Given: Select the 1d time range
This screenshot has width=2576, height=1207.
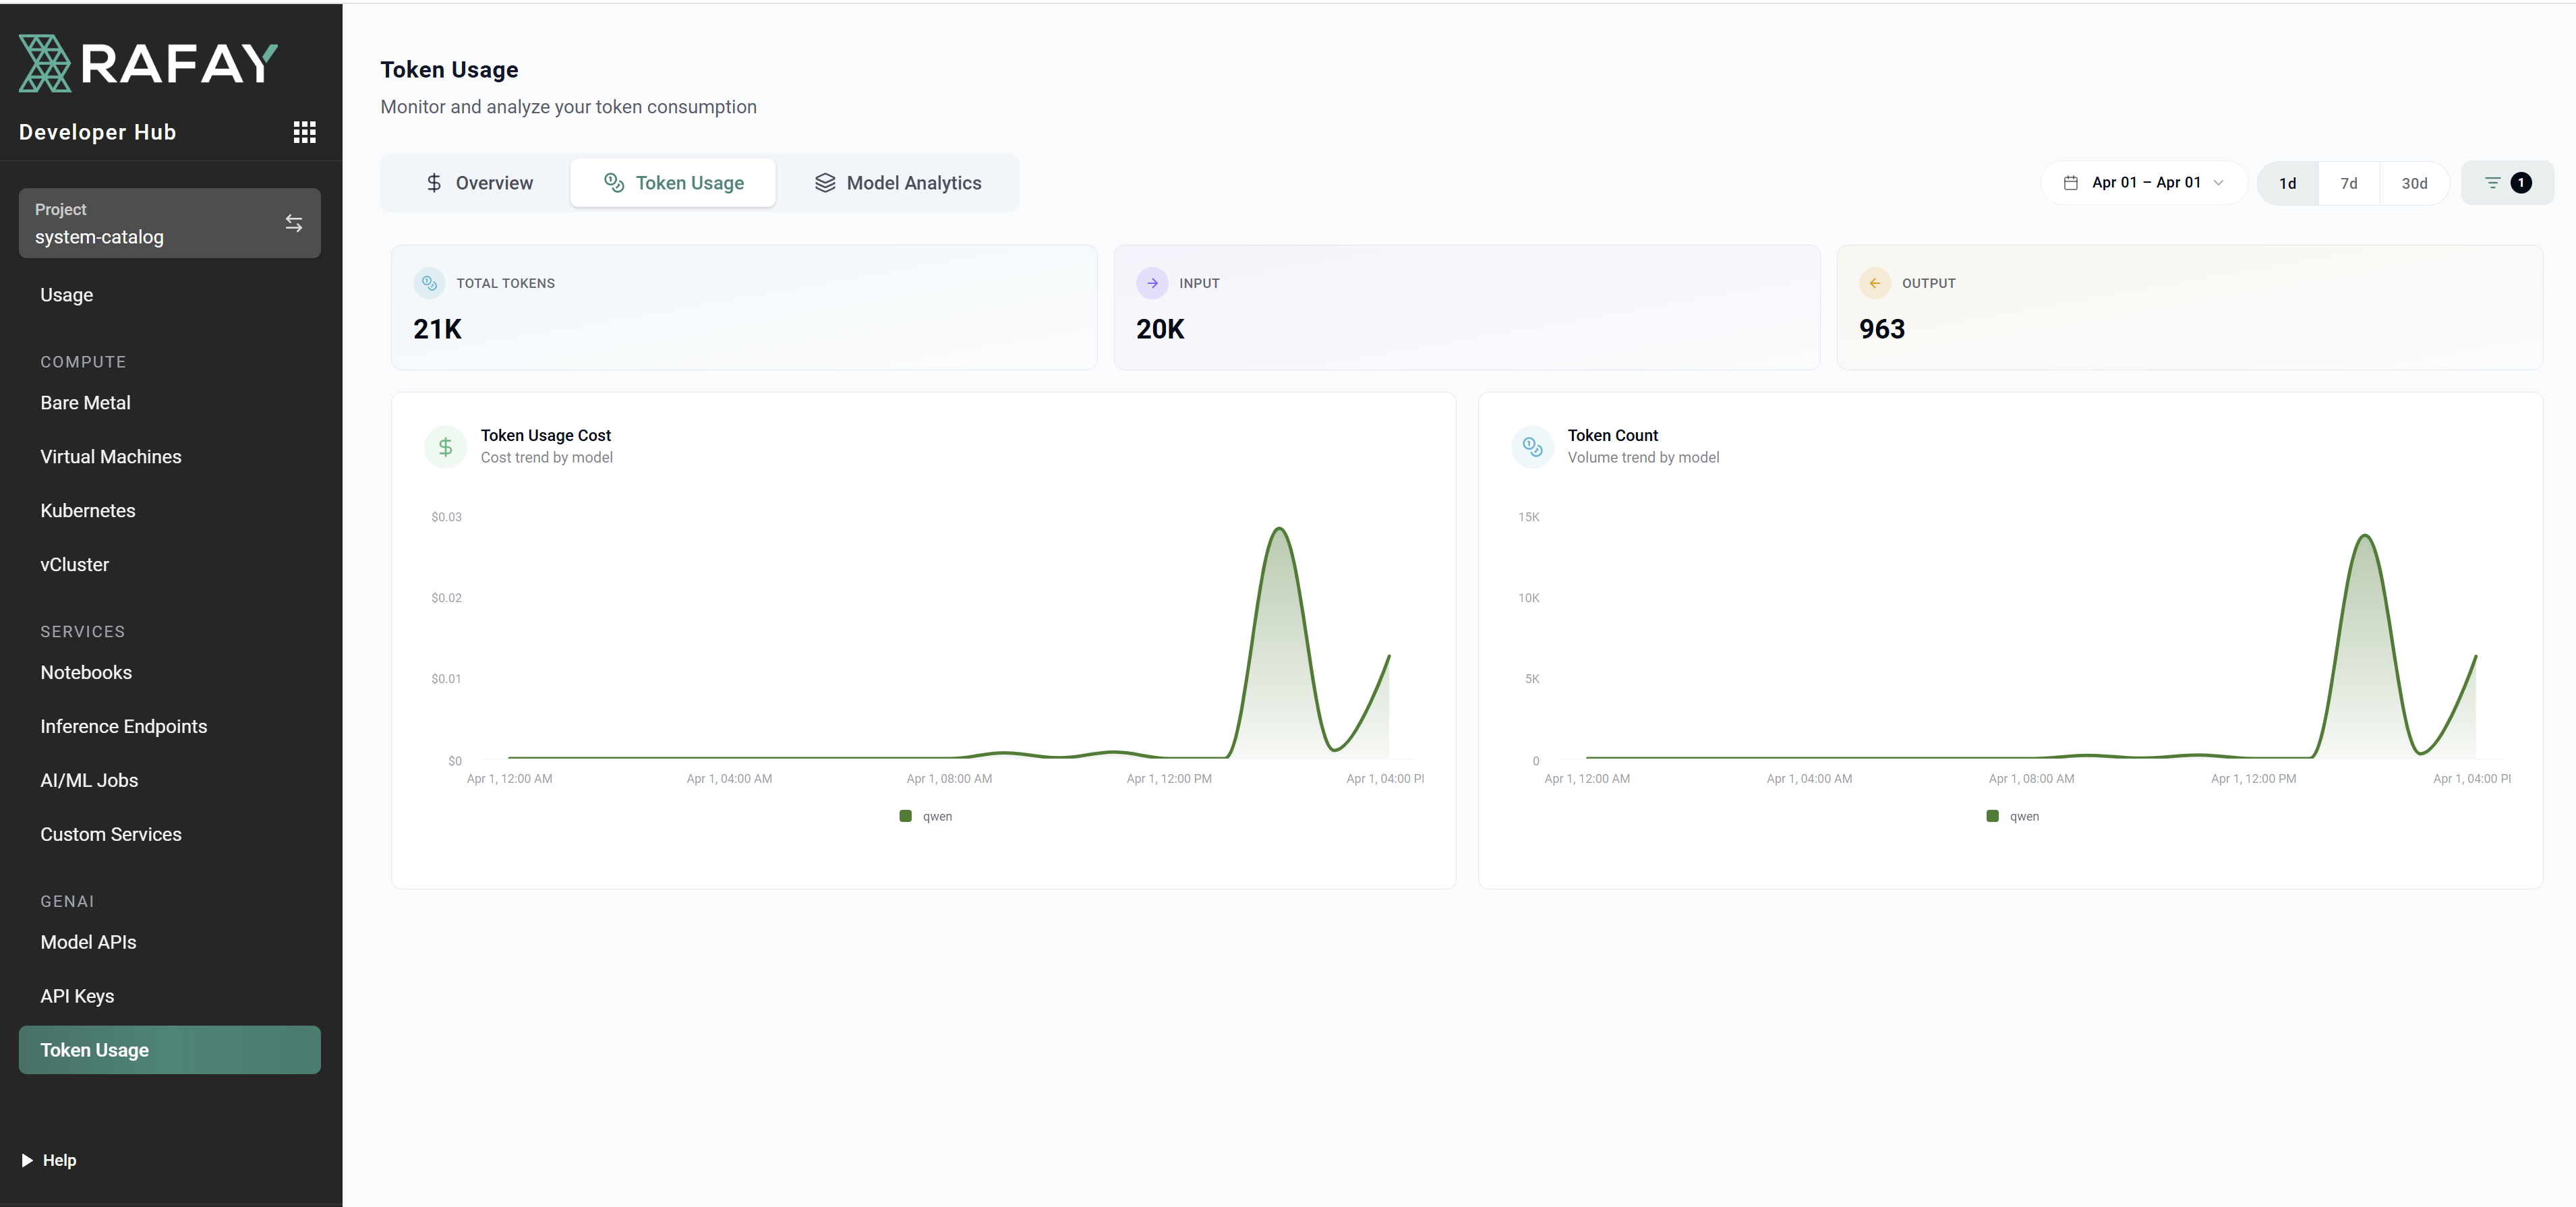Looking at the screenshot, I should [2287, 184].
